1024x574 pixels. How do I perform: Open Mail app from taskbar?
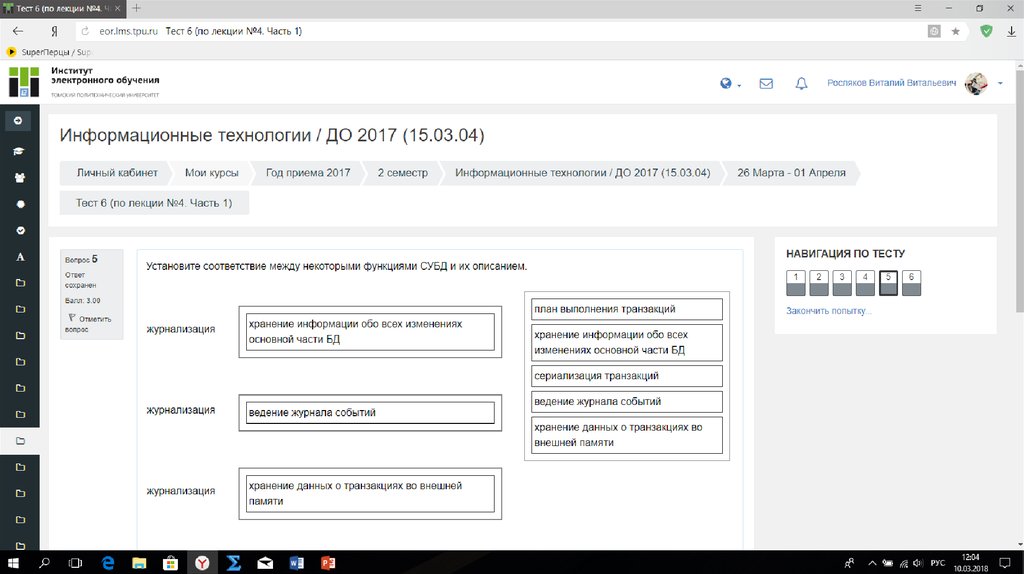[x=264, y=562]
